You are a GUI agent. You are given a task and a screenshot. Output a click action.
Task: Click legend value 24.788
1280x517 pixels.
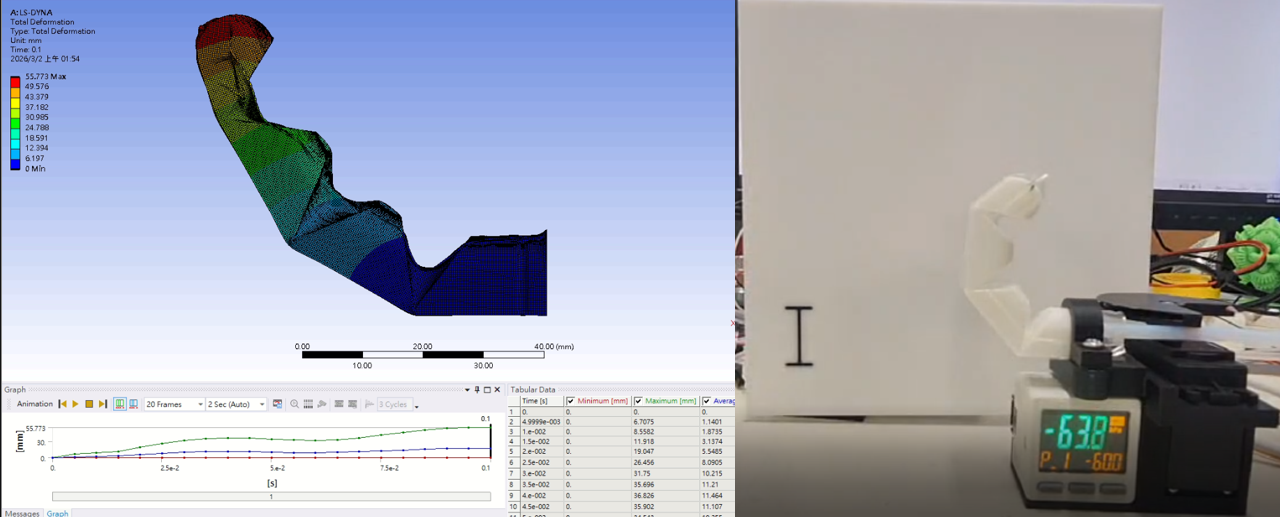[37, 127]
